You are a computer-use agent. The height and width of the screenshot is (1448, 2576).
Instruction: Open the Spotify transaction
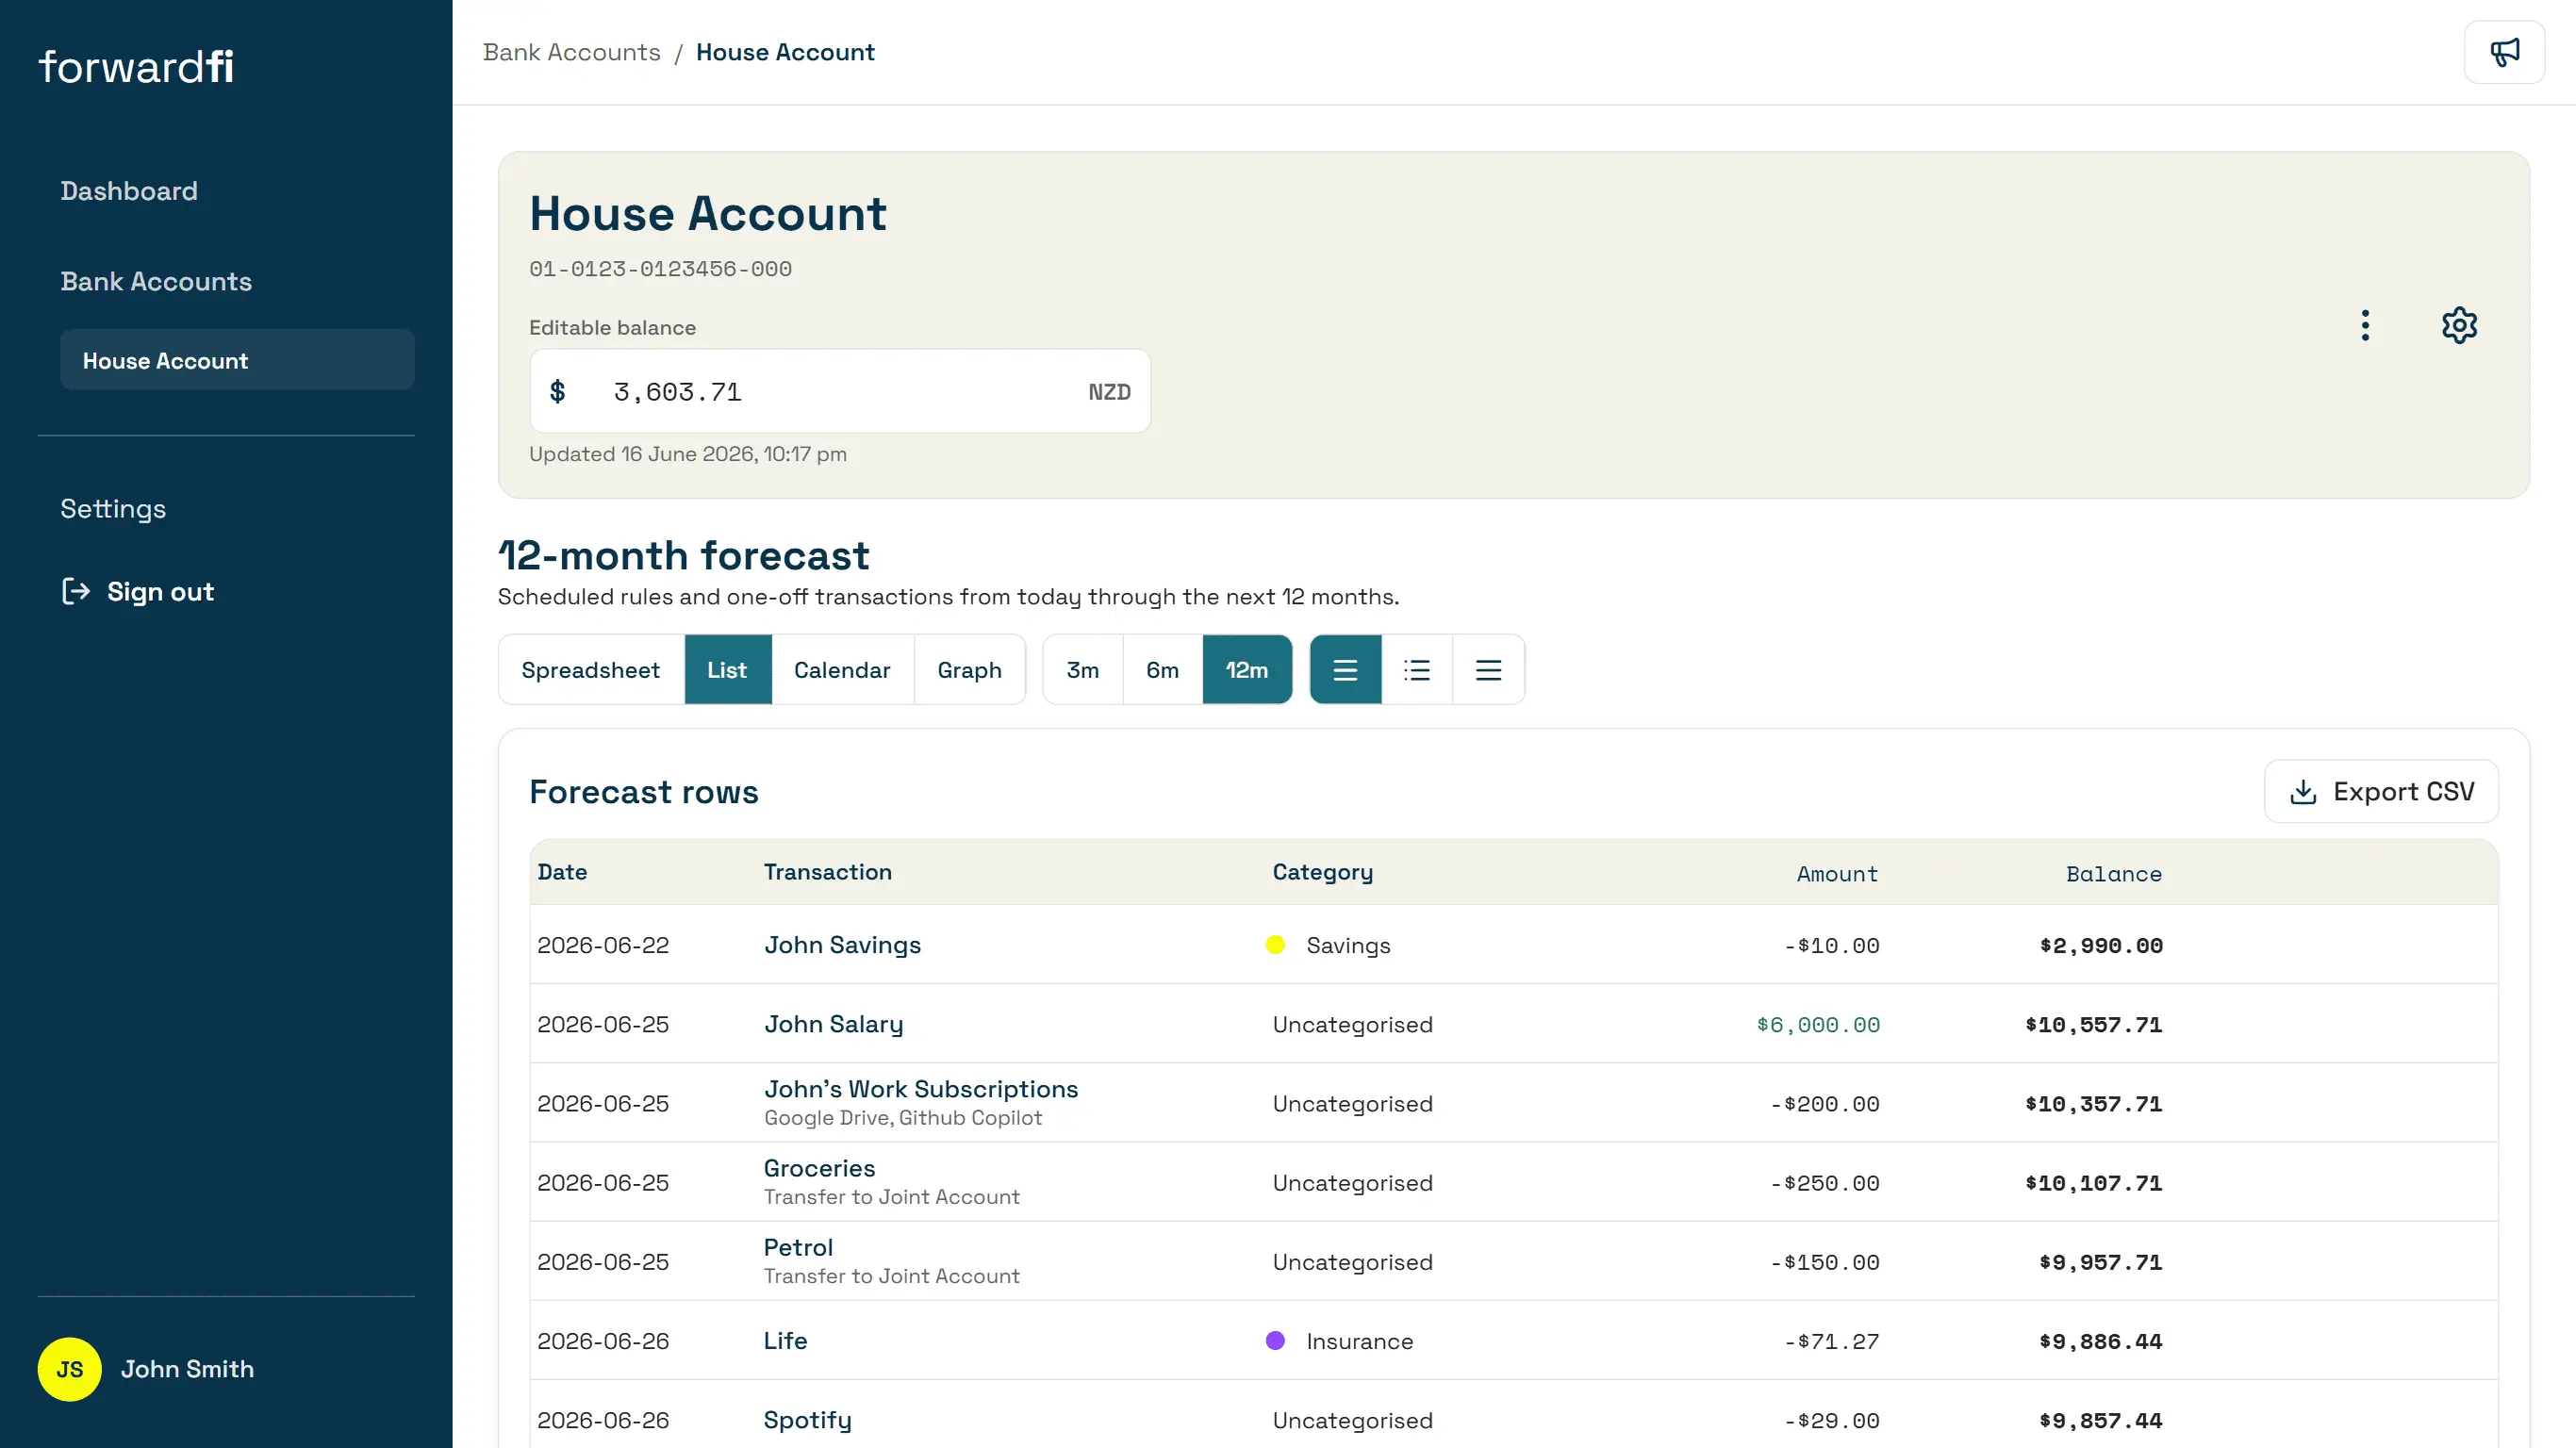point(807,1420)
